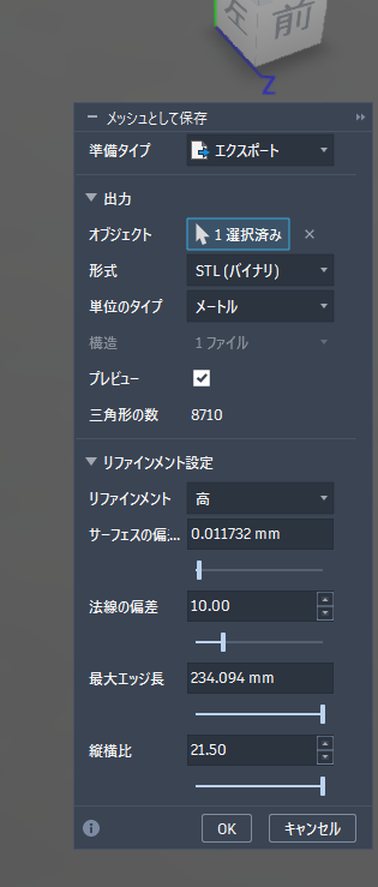
Task: Click the 法線の偏差 10.00 input field
Action: click(252, 606)
